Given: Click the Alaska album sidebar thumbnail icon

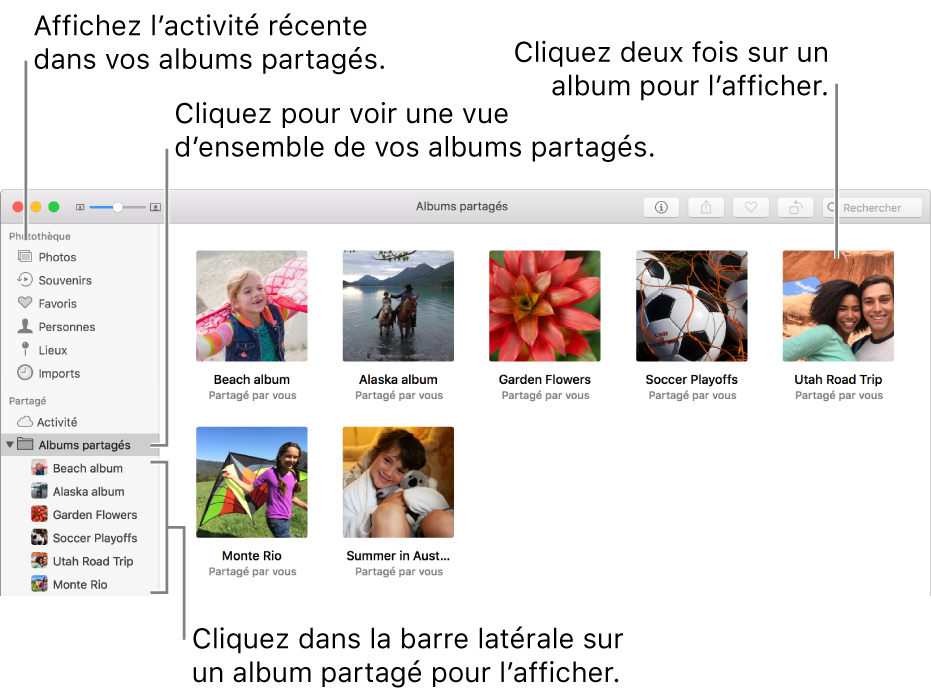Looking at the screenshot, I should click(x=39, y=491).
